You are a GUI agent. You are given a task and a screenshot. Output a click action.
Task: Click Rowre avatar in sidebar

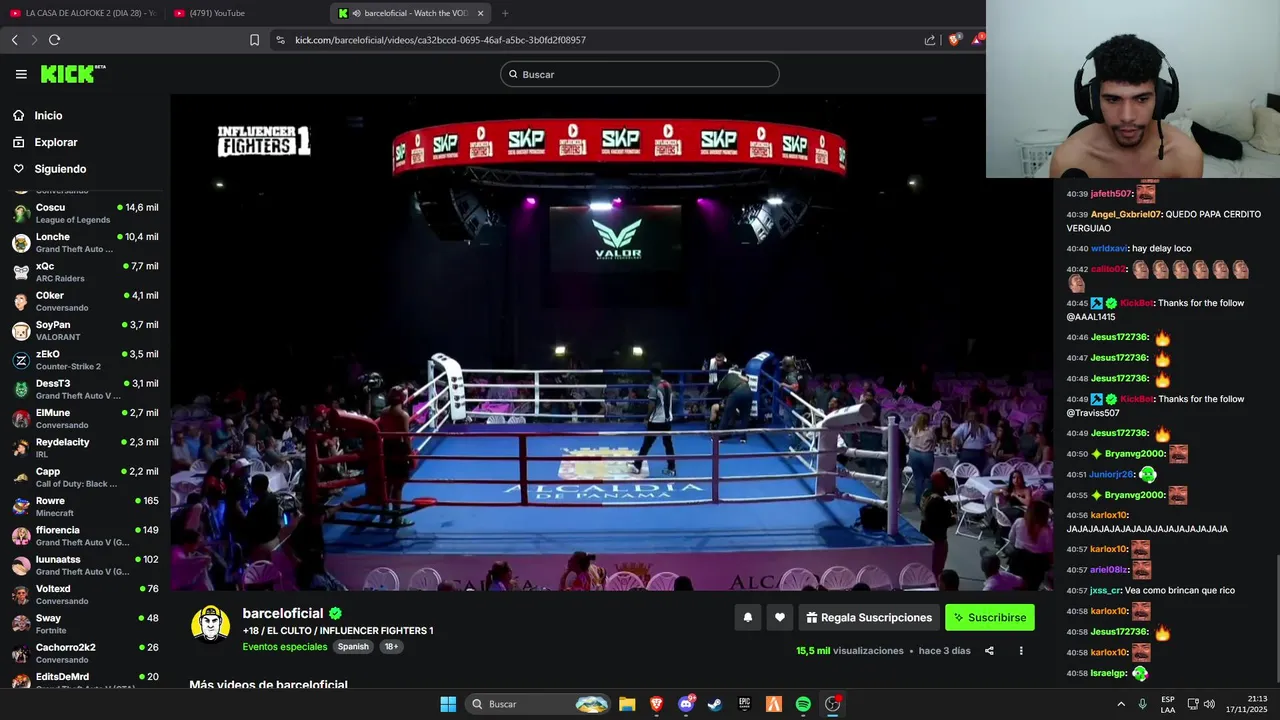click(21, 507)
